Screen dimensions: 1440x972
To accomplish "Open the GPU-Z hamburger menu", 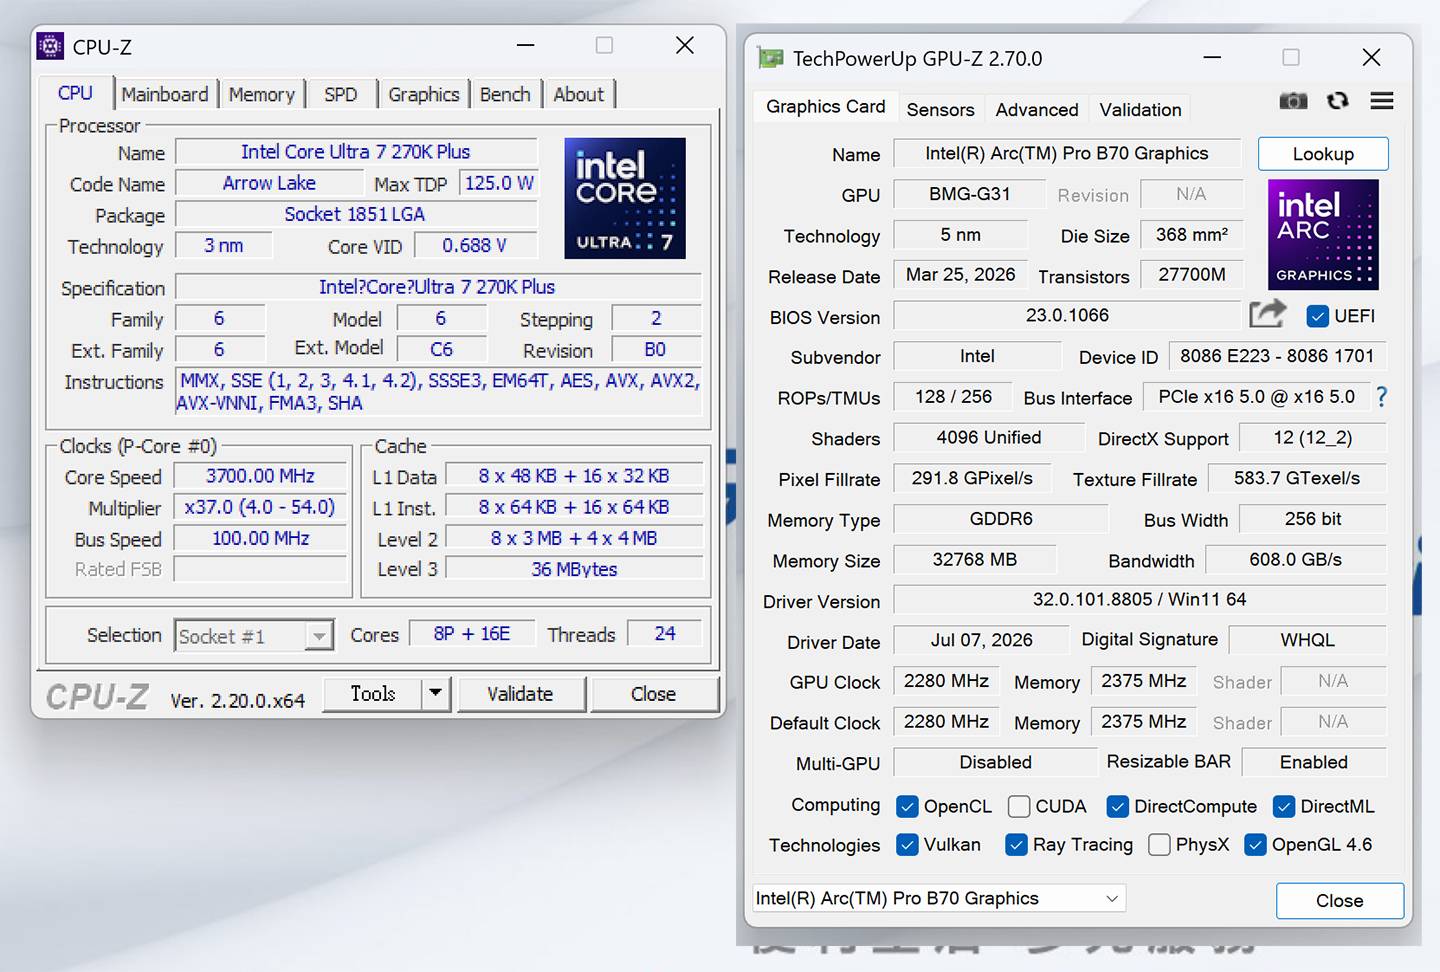I will point(1382,101).
